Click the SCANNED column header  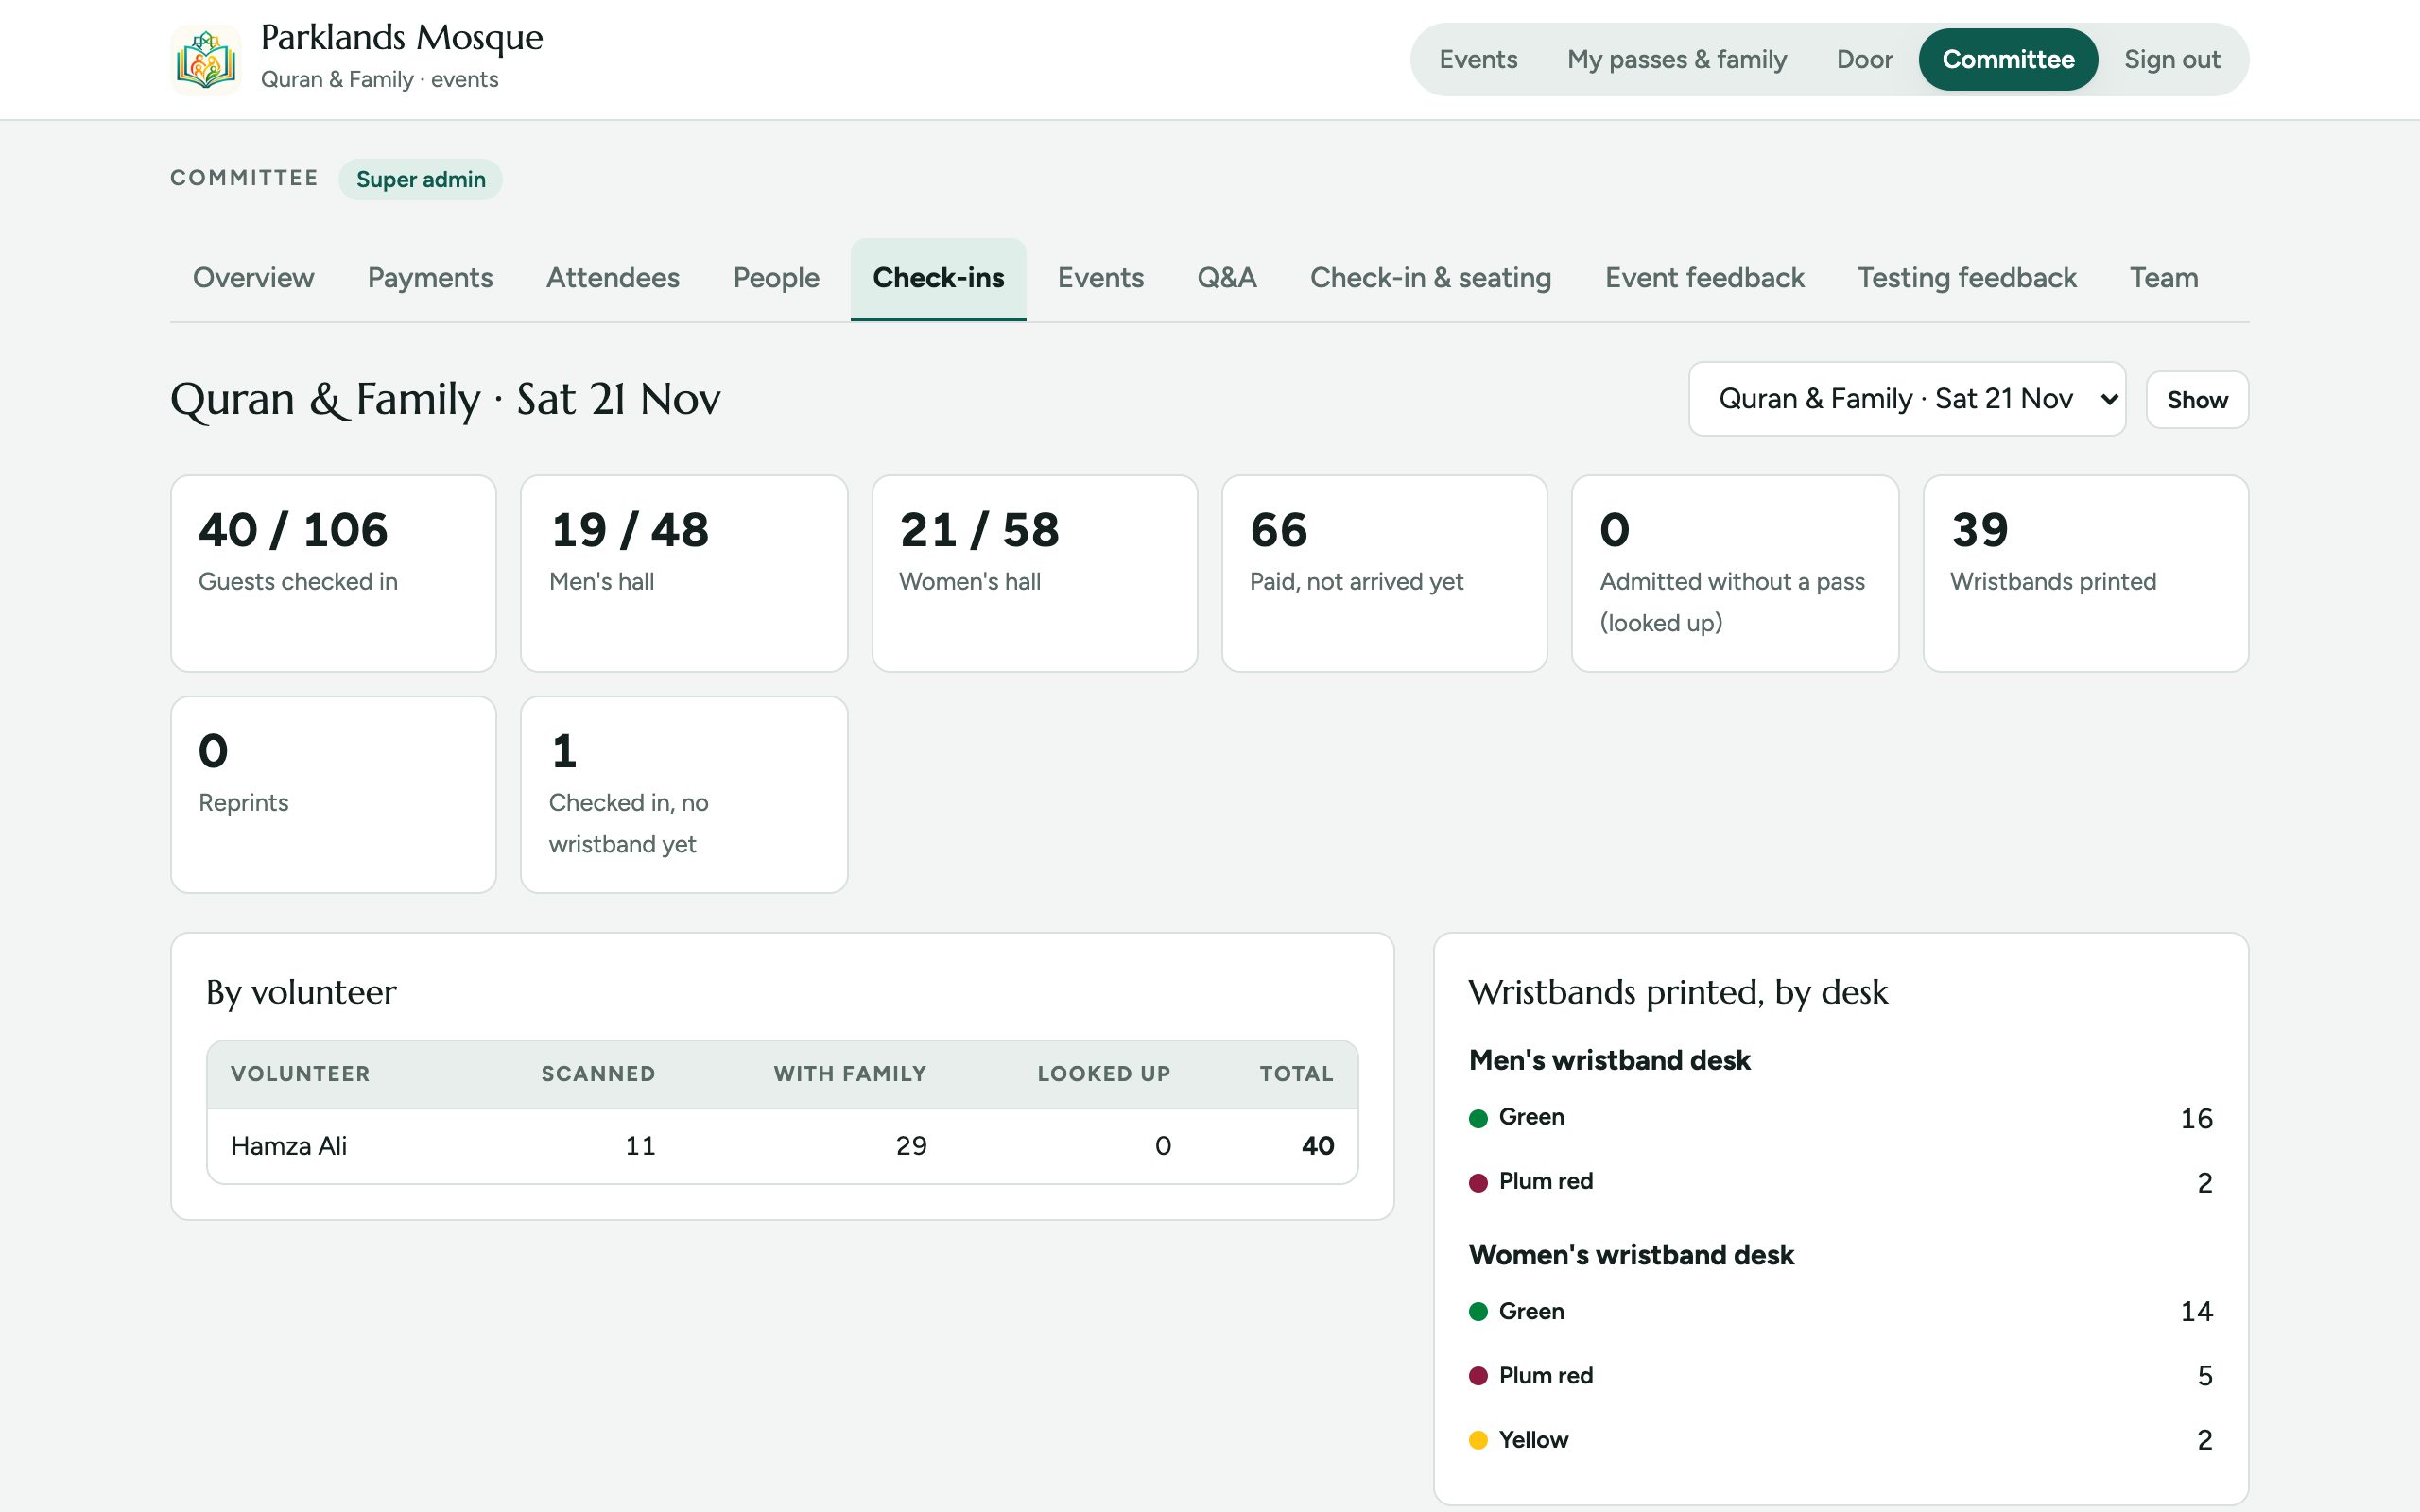coord(598,1074)
